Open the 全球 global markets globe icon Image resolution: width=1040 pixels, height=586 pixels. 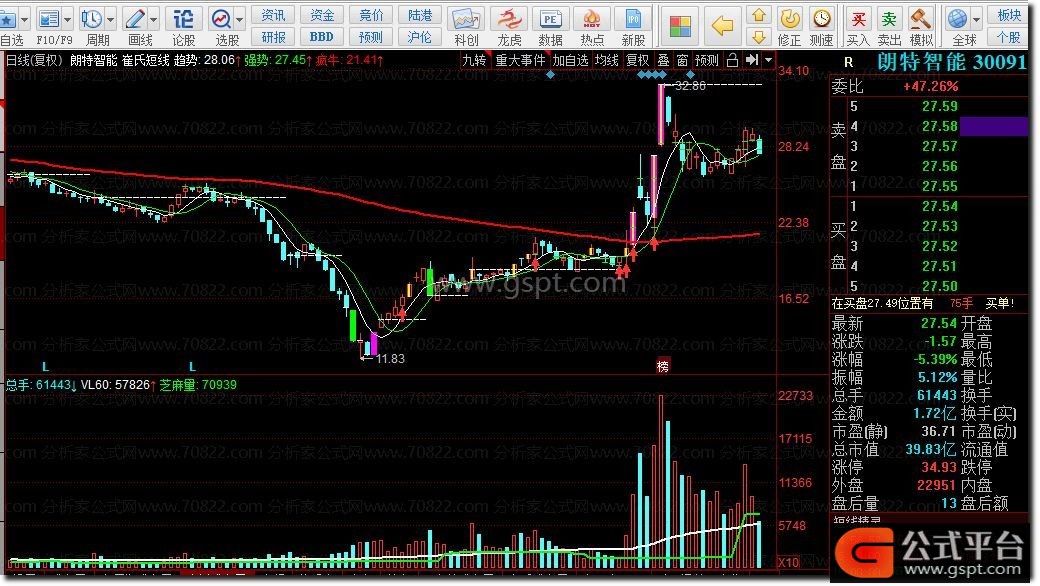click(957, 19)
